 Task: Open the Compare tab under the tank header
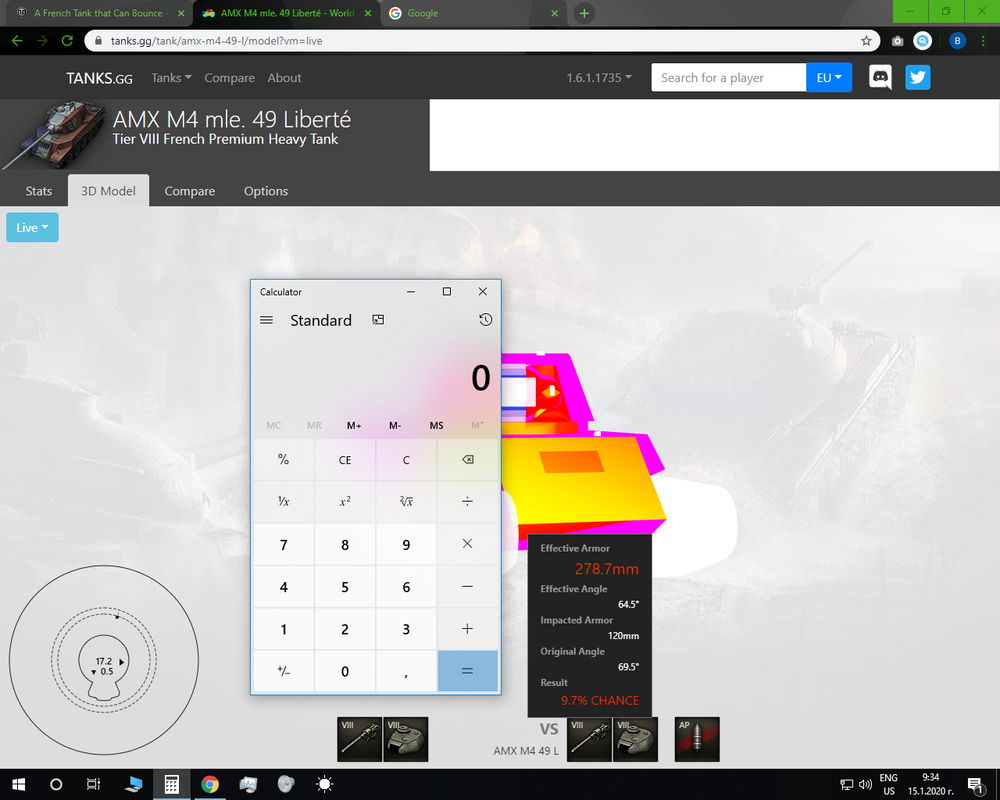point(189,191)
